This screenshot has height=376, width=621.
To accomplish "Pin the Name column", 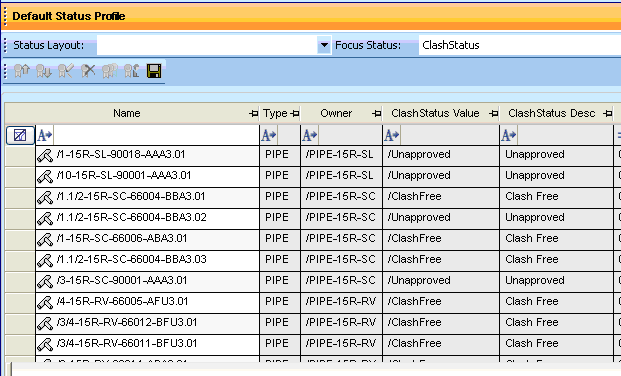I will tap(253, 114).
